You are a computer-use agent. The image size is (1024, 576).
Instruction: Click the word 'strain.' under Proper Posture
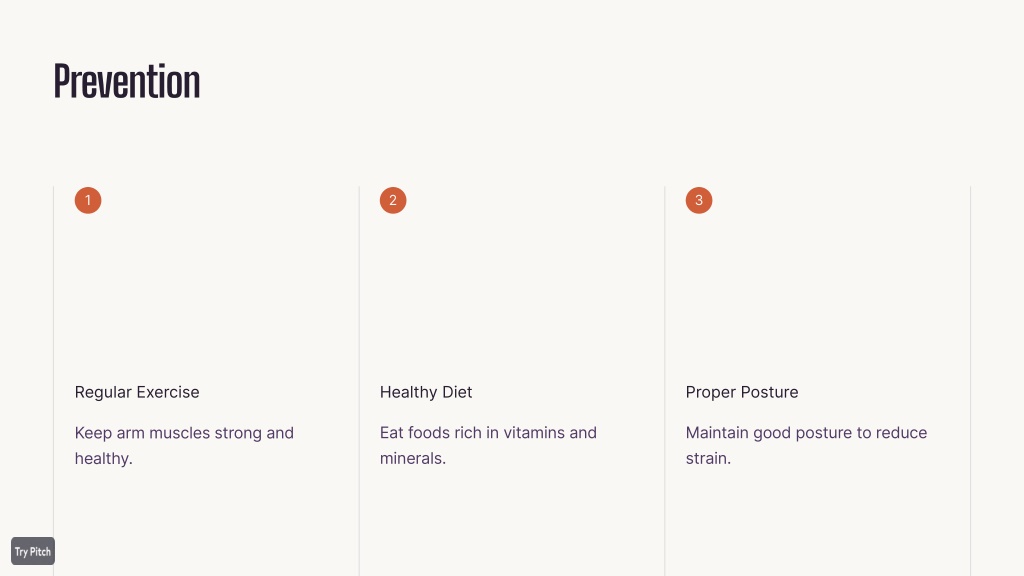(708, 458)
